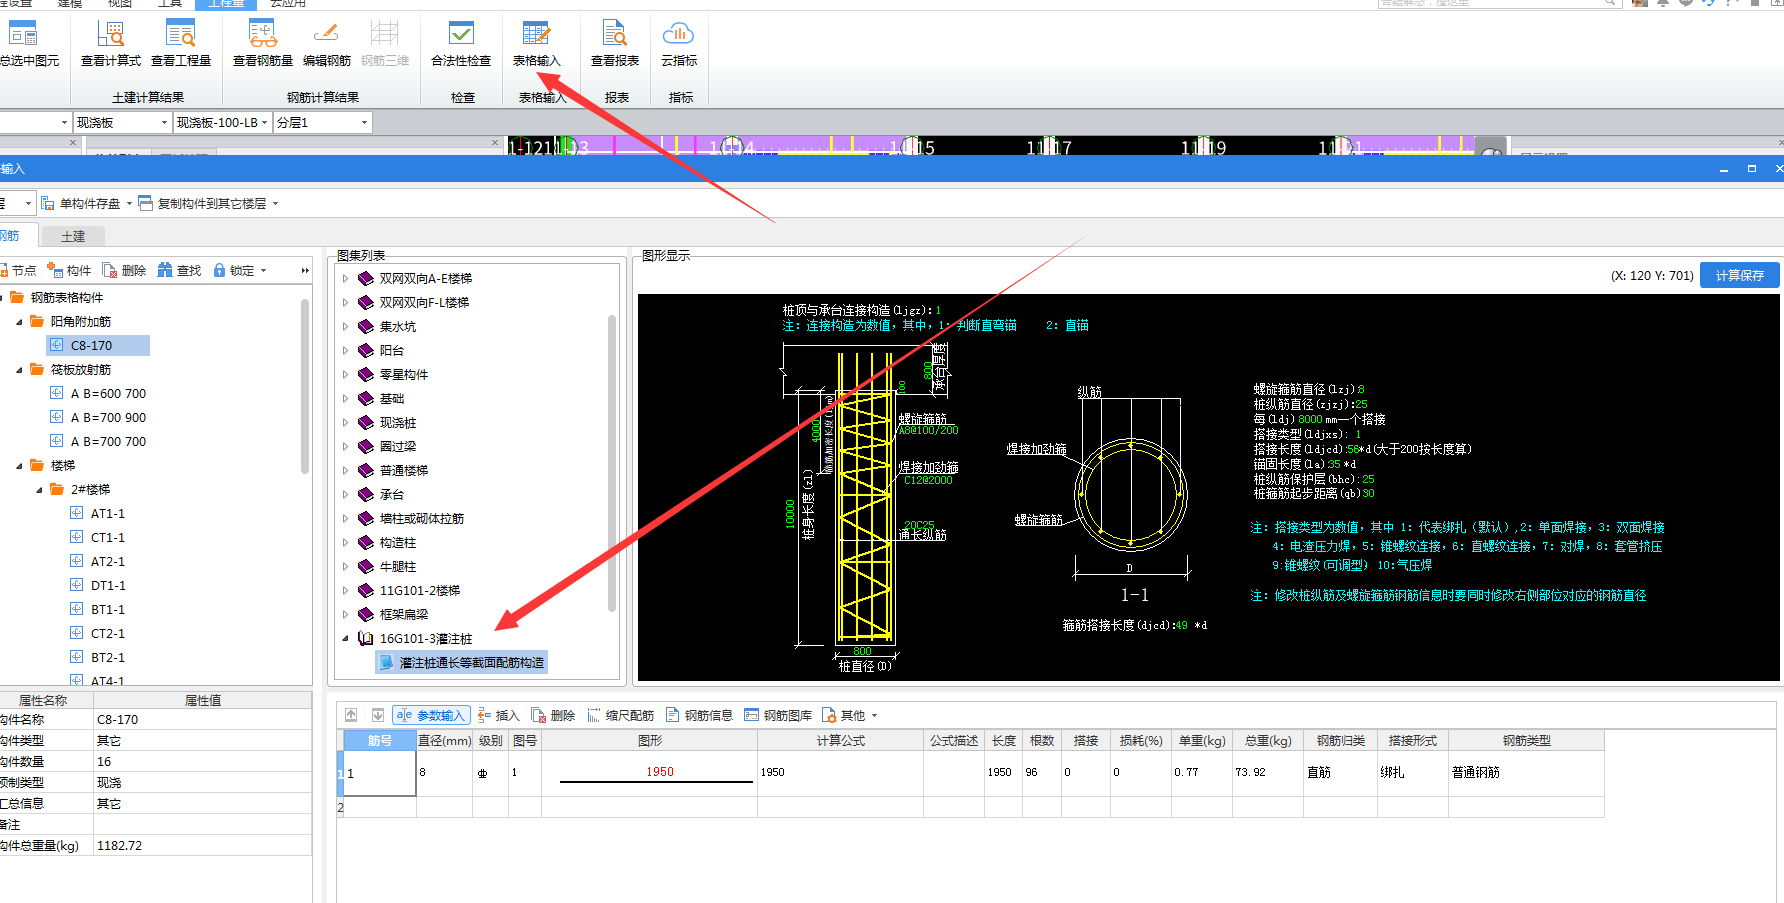Click the 单构件存盘 icon button
Screen dimensions: 1784x903
pyautogui.click(x=81, y=203)
